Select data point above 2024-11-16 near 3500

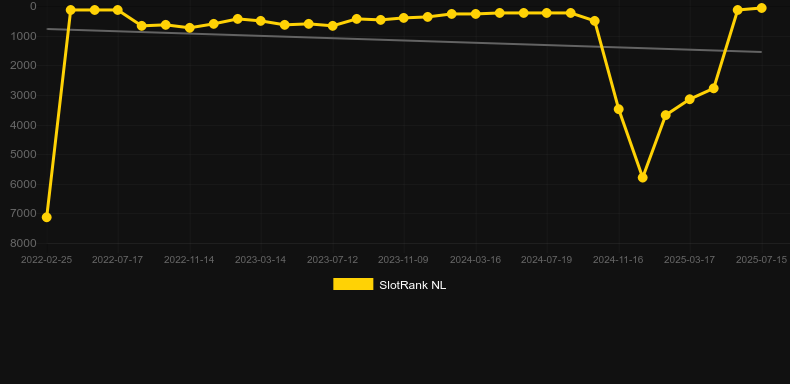pos(619,109)
